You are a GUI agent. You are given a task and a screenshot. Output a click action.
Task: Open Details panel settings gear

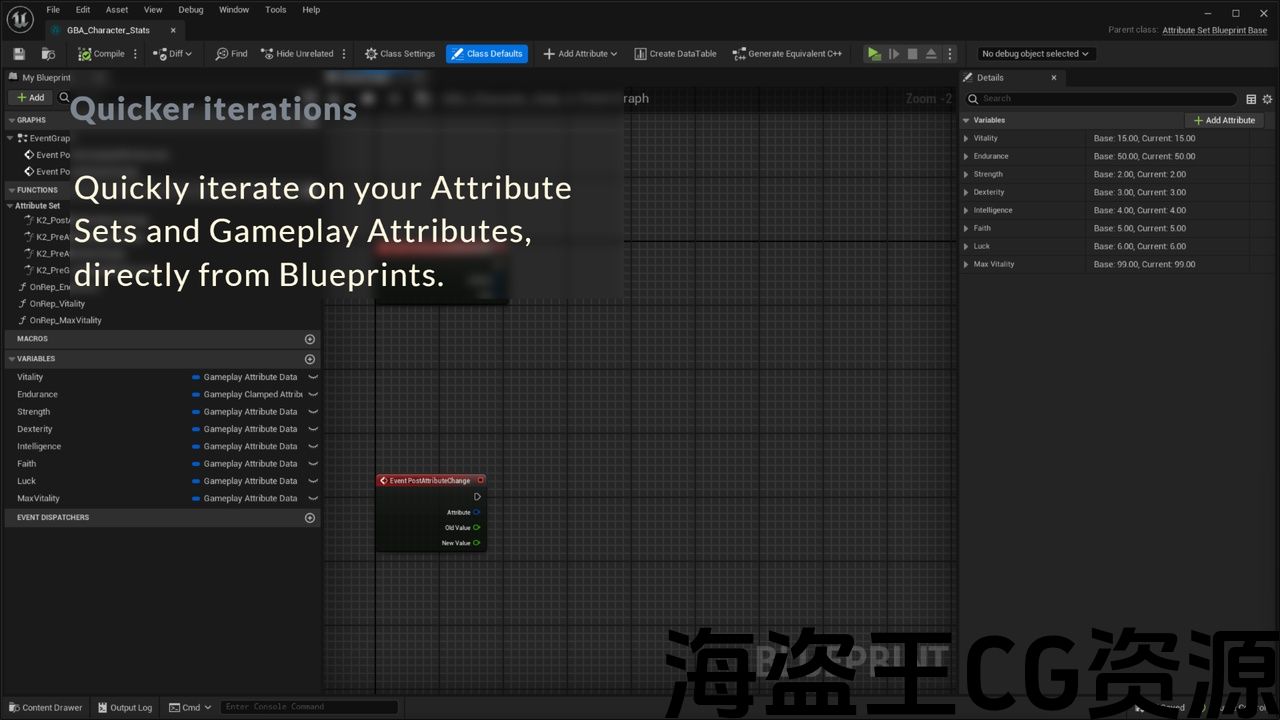pos(1267,99)
